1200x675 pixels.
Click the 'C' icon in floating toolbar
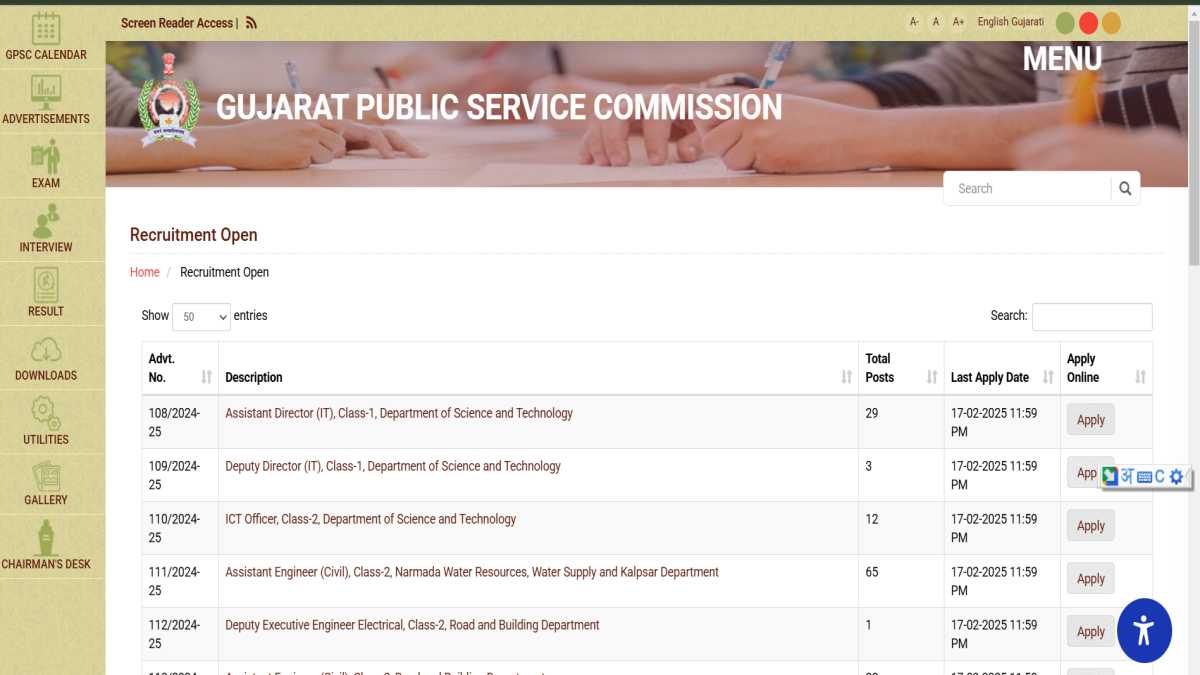1160,477
